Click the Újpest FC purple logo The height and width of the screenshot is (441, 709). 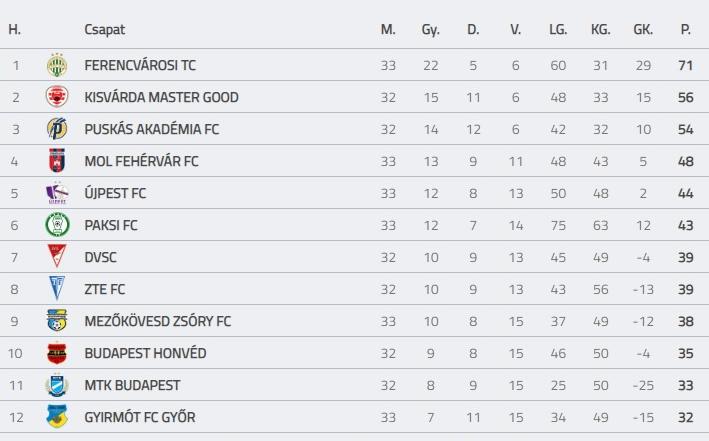57,193
